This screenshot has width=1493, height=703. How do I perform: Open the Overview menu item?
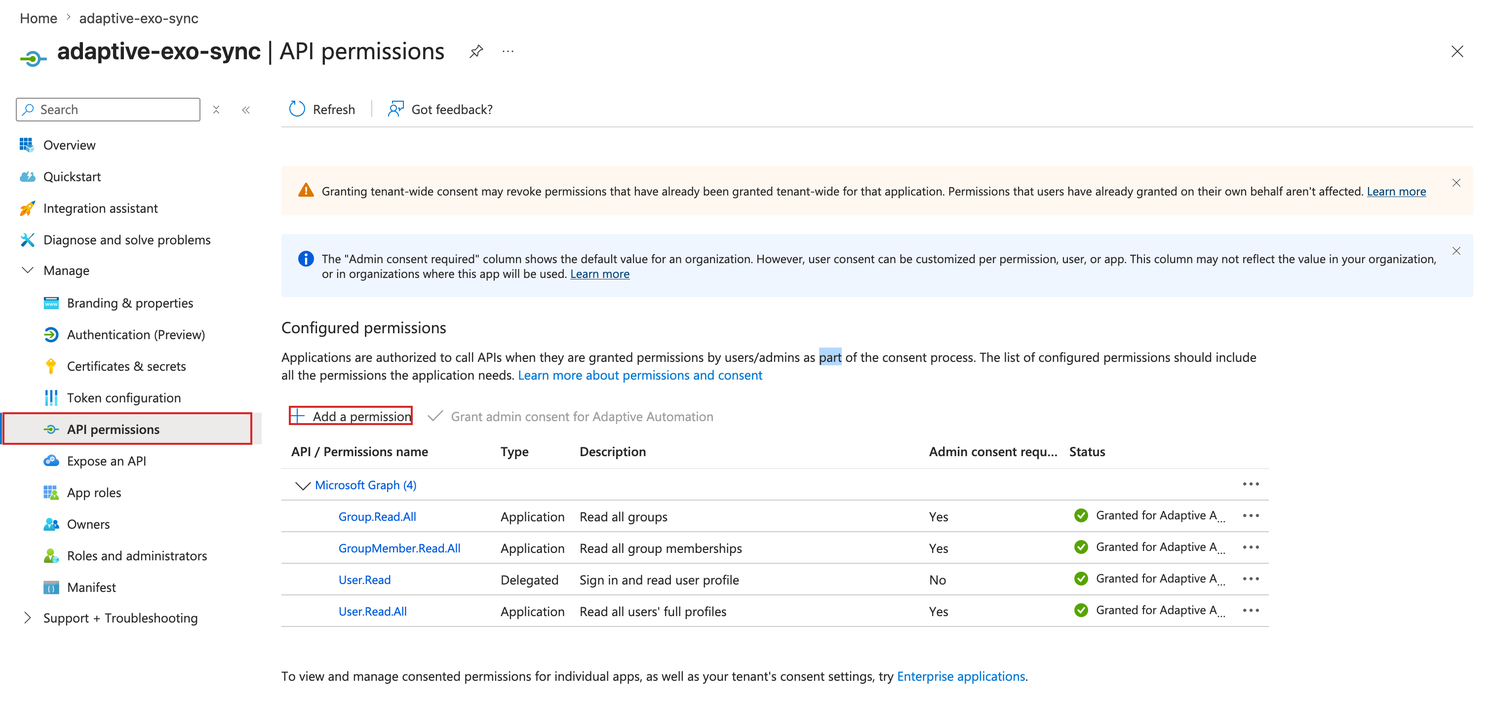click(x=69, y=145)
